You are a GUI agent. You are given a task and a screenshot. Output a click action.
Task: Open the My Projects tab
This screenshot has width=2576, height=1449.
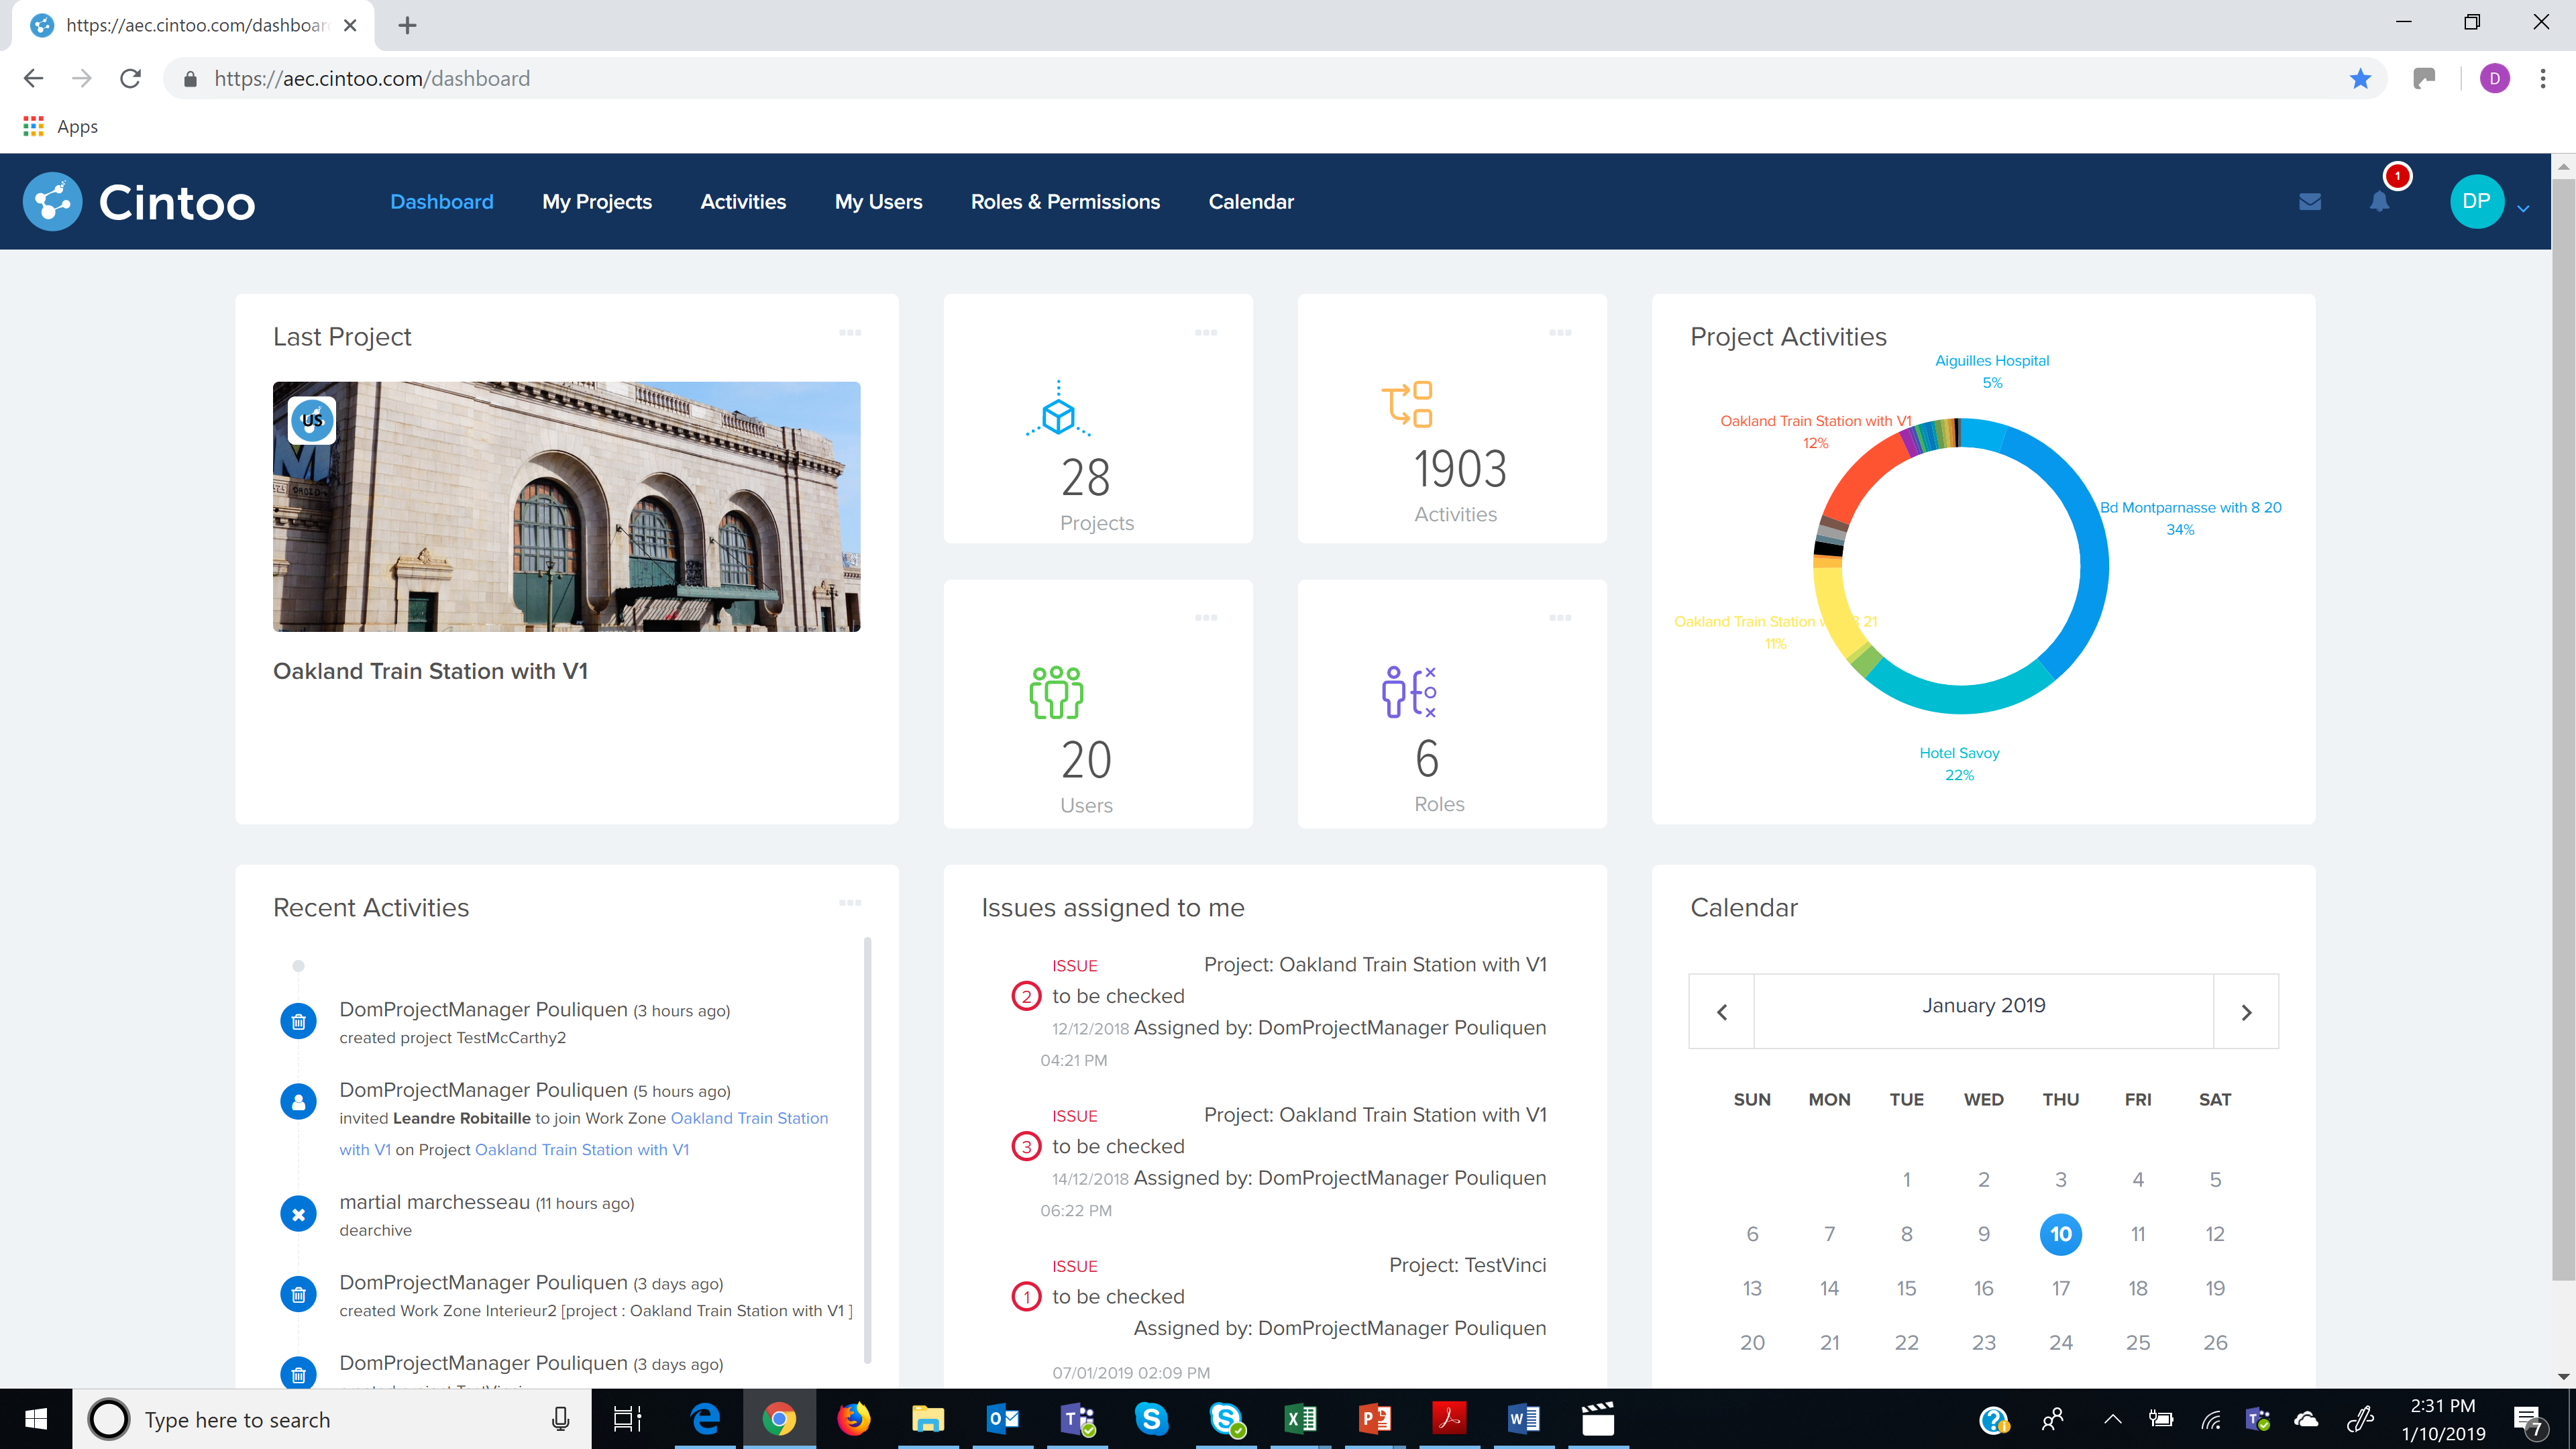click(x=597, y=202)
